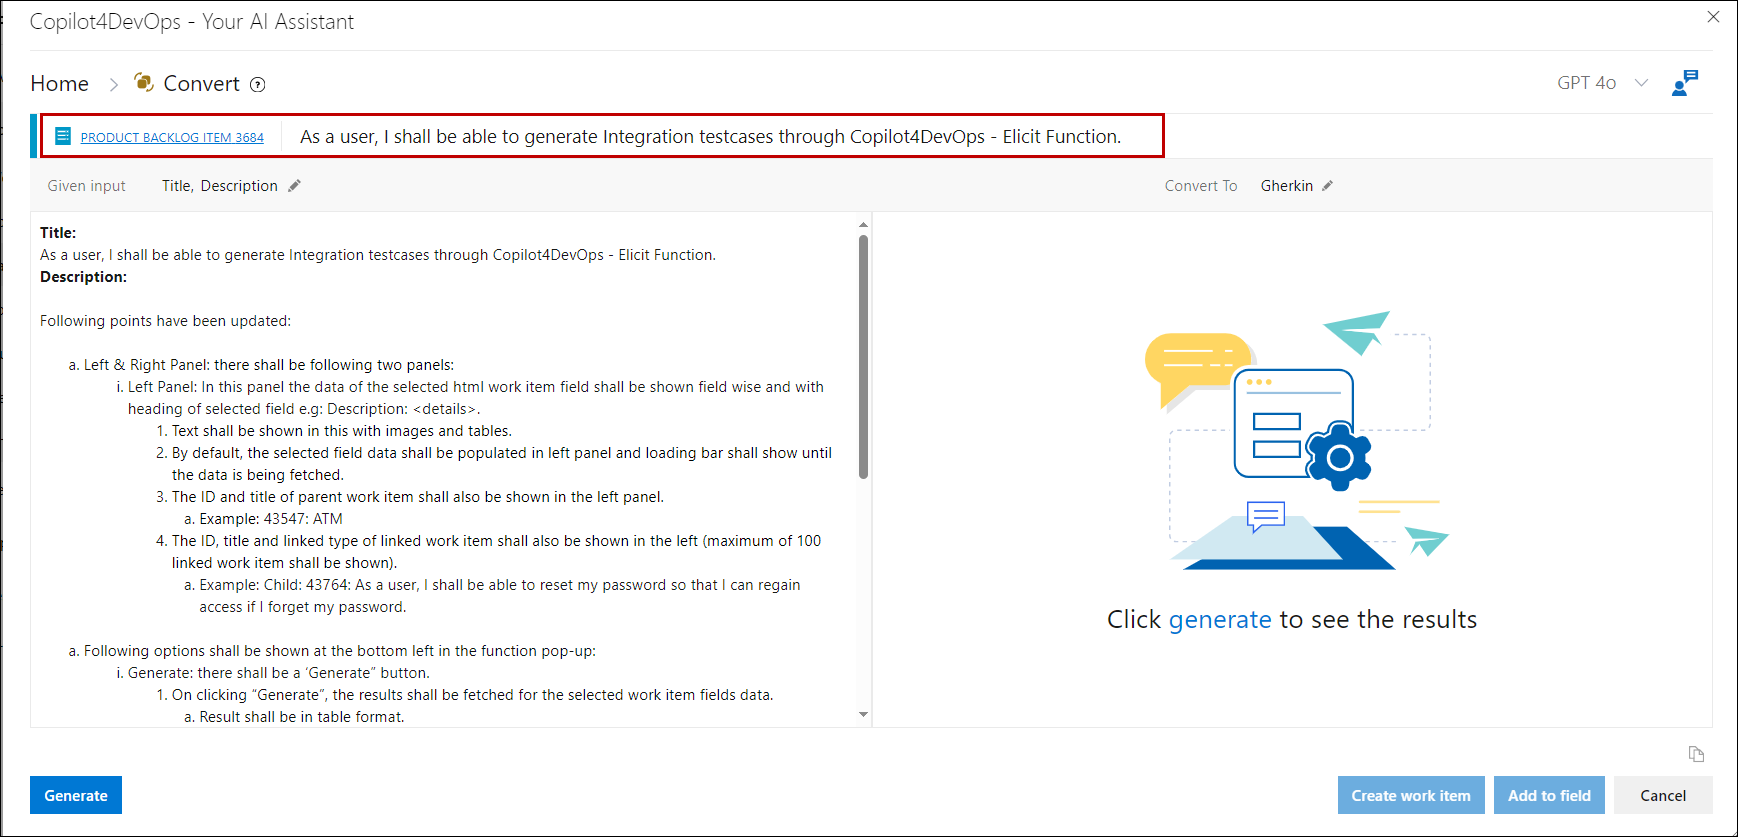Expand the GPT 4o model dropdown
The height and width of the screenshot is (837, 1738).
(x=1641, y=83)
